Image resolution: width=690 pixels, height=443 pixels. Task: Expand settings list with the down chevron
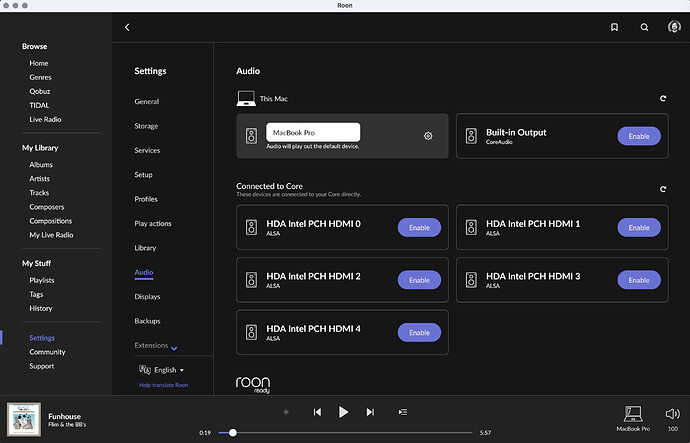174,348
